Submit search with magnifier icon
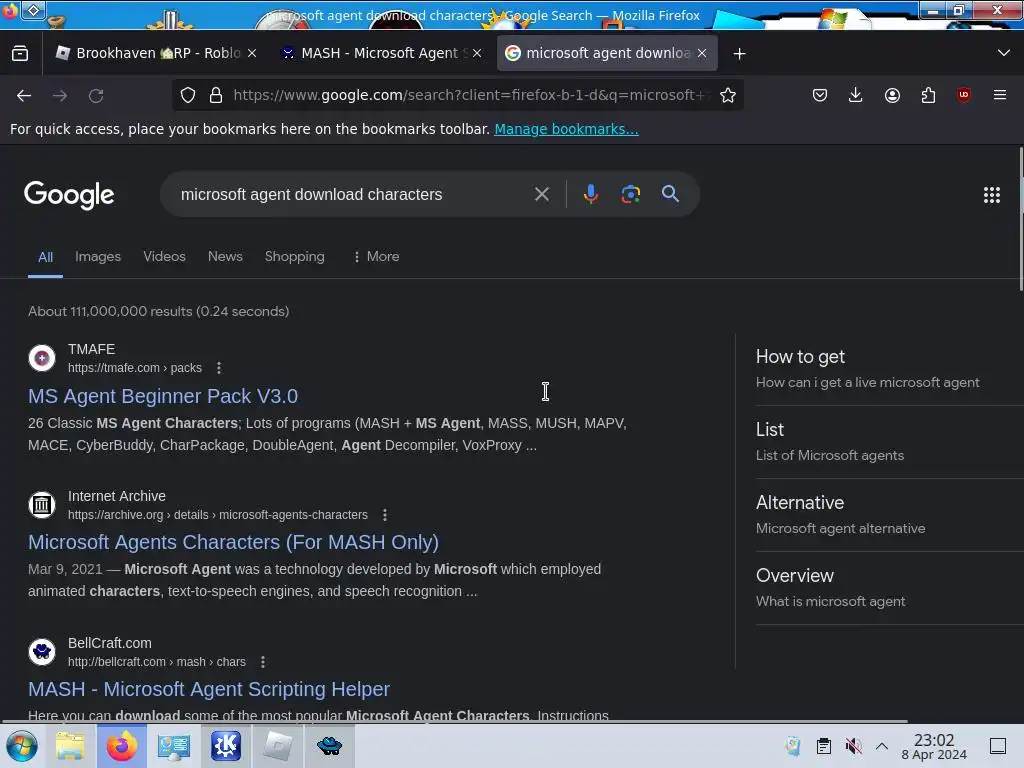Image resolution: width=1024 pixels, height=768 pixels. (670, 194)
